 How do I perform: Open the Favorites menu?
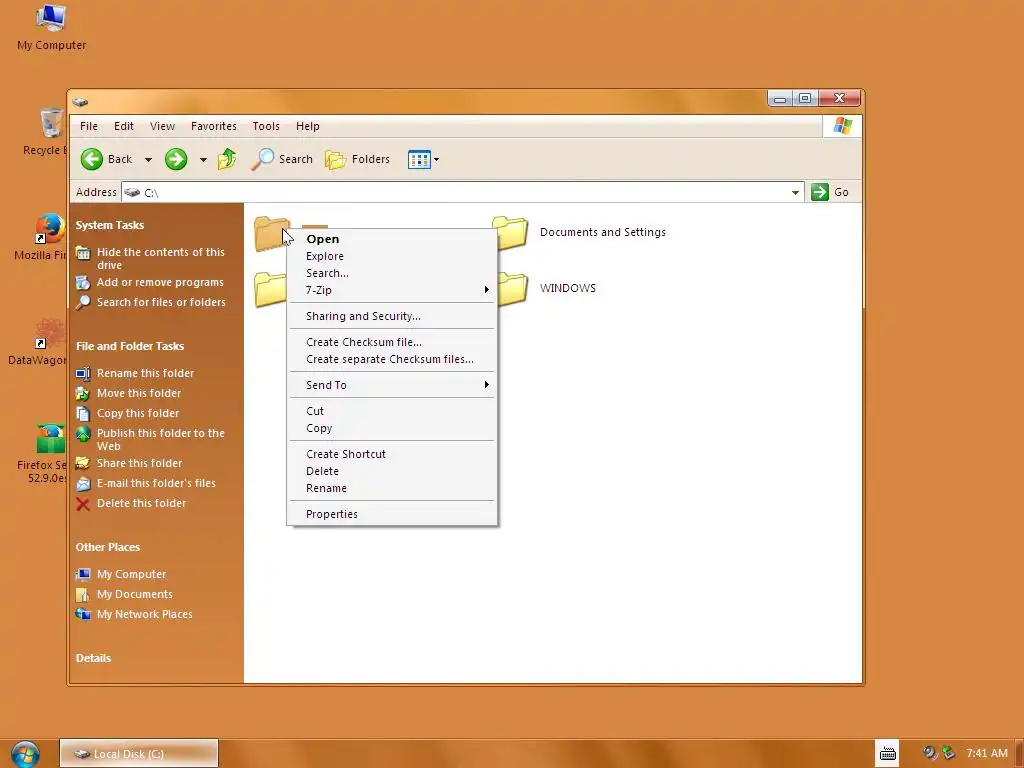(x=214, y=126)
